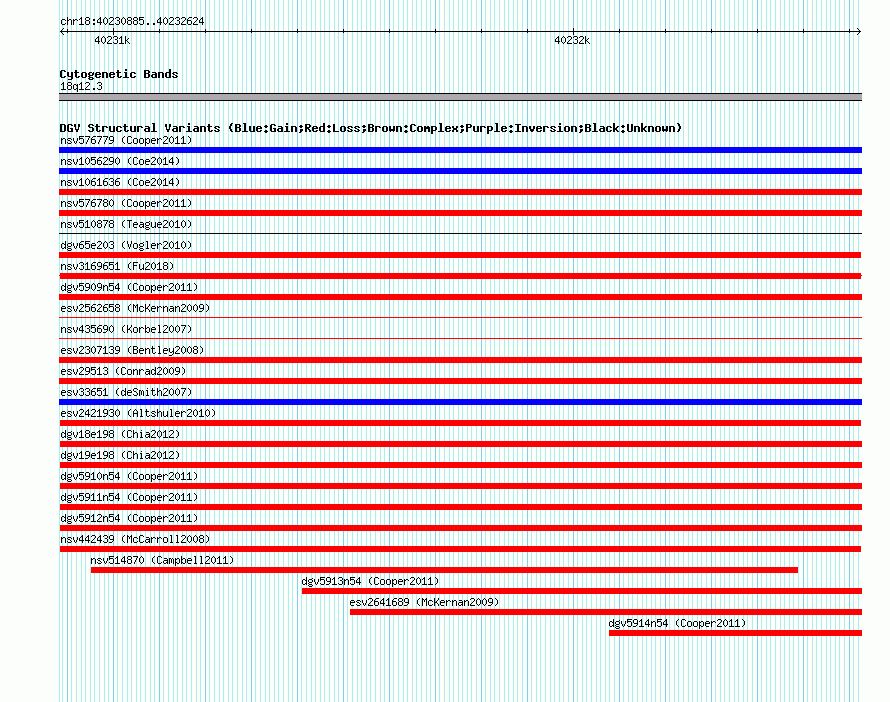
Task: Click the red loss bar under esv2421930
Action: click(x=460, y=423)
